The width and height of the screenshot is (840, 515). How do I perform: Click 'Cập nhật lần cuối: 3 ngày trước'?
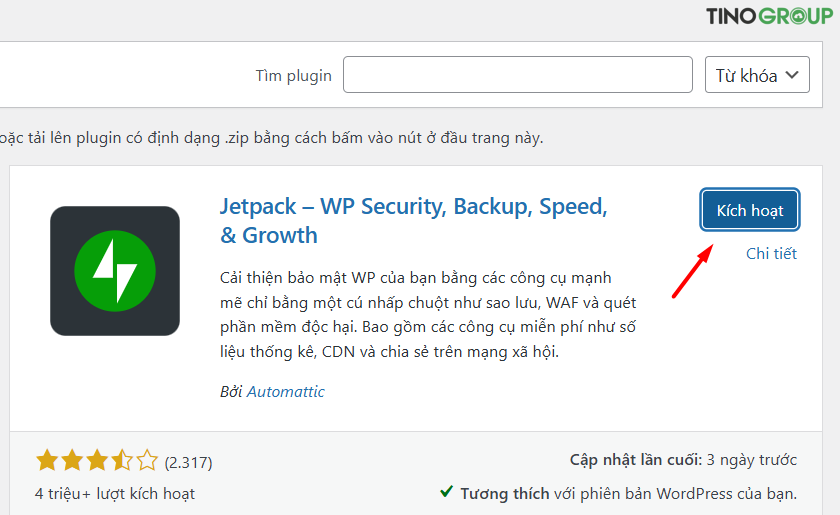pyautogui.click(x=683, y=460)
